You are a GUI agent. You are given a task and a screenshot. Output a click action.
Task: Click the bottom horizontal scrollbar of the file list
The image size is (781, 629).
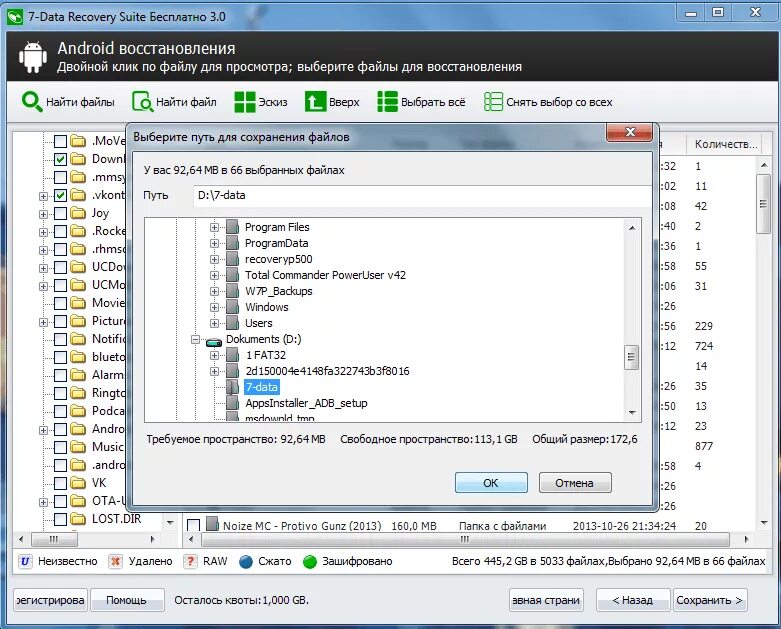point(465,539)
